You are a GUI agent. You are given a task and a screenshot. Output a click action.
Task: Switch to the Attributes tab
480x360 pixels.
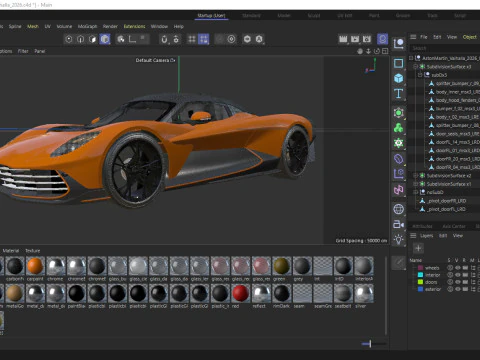422,226
